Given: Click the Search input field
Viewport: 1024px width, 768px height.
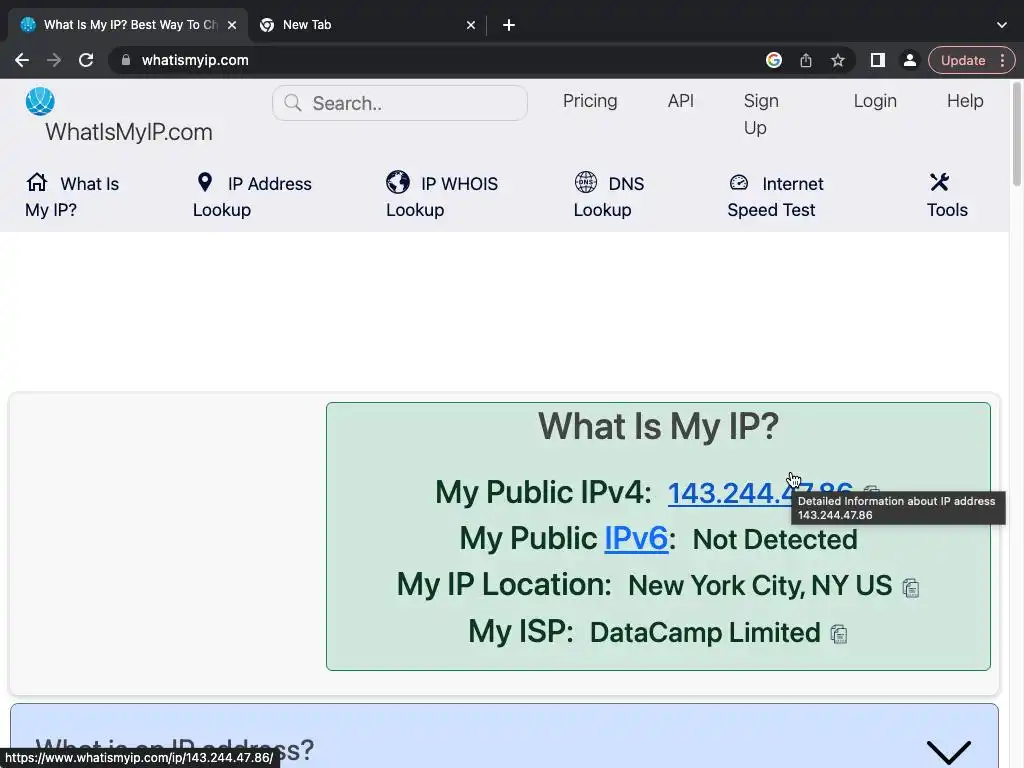Looking at the screenshot, I should click(x=400, y=103).
